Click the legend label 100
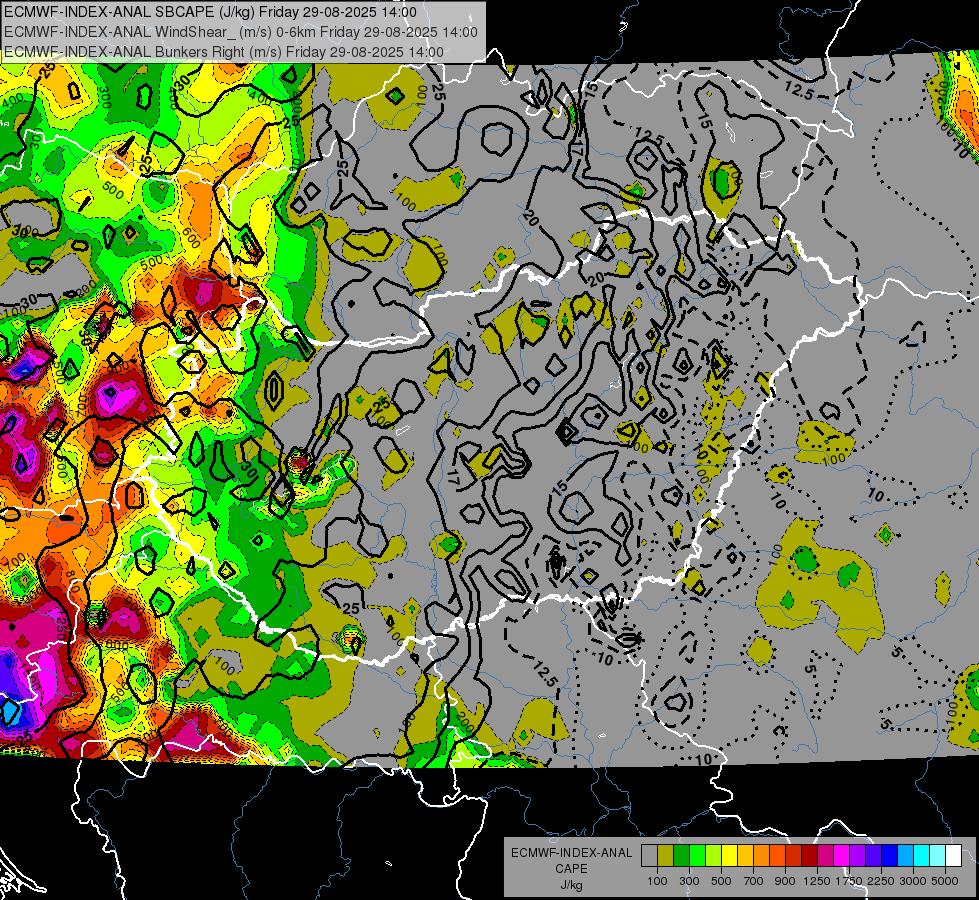Image resolution: width=979 pixels, height=900 pixels. pos(657,881)
